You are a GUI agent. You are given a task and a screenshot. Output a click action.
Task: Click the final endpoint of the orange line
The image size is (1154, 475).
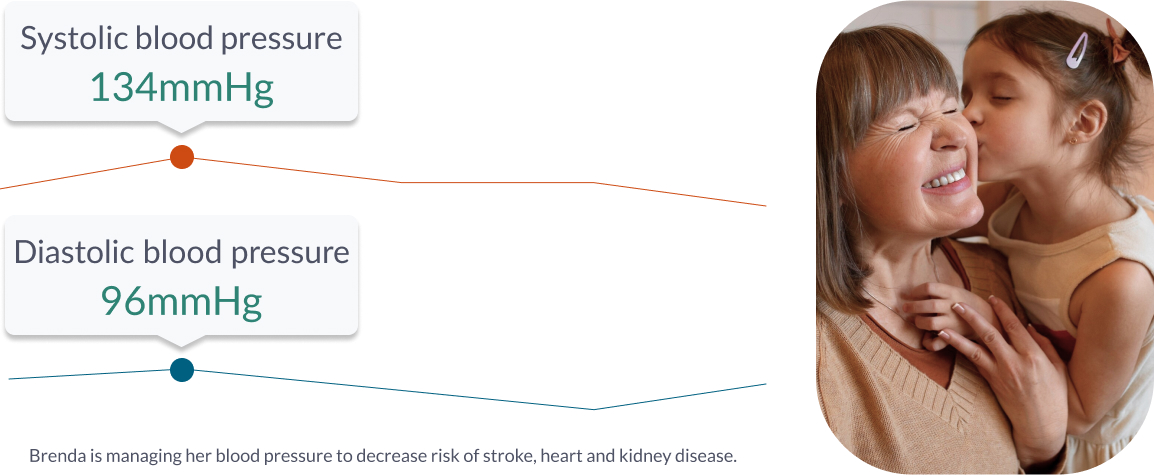(765, 205)
